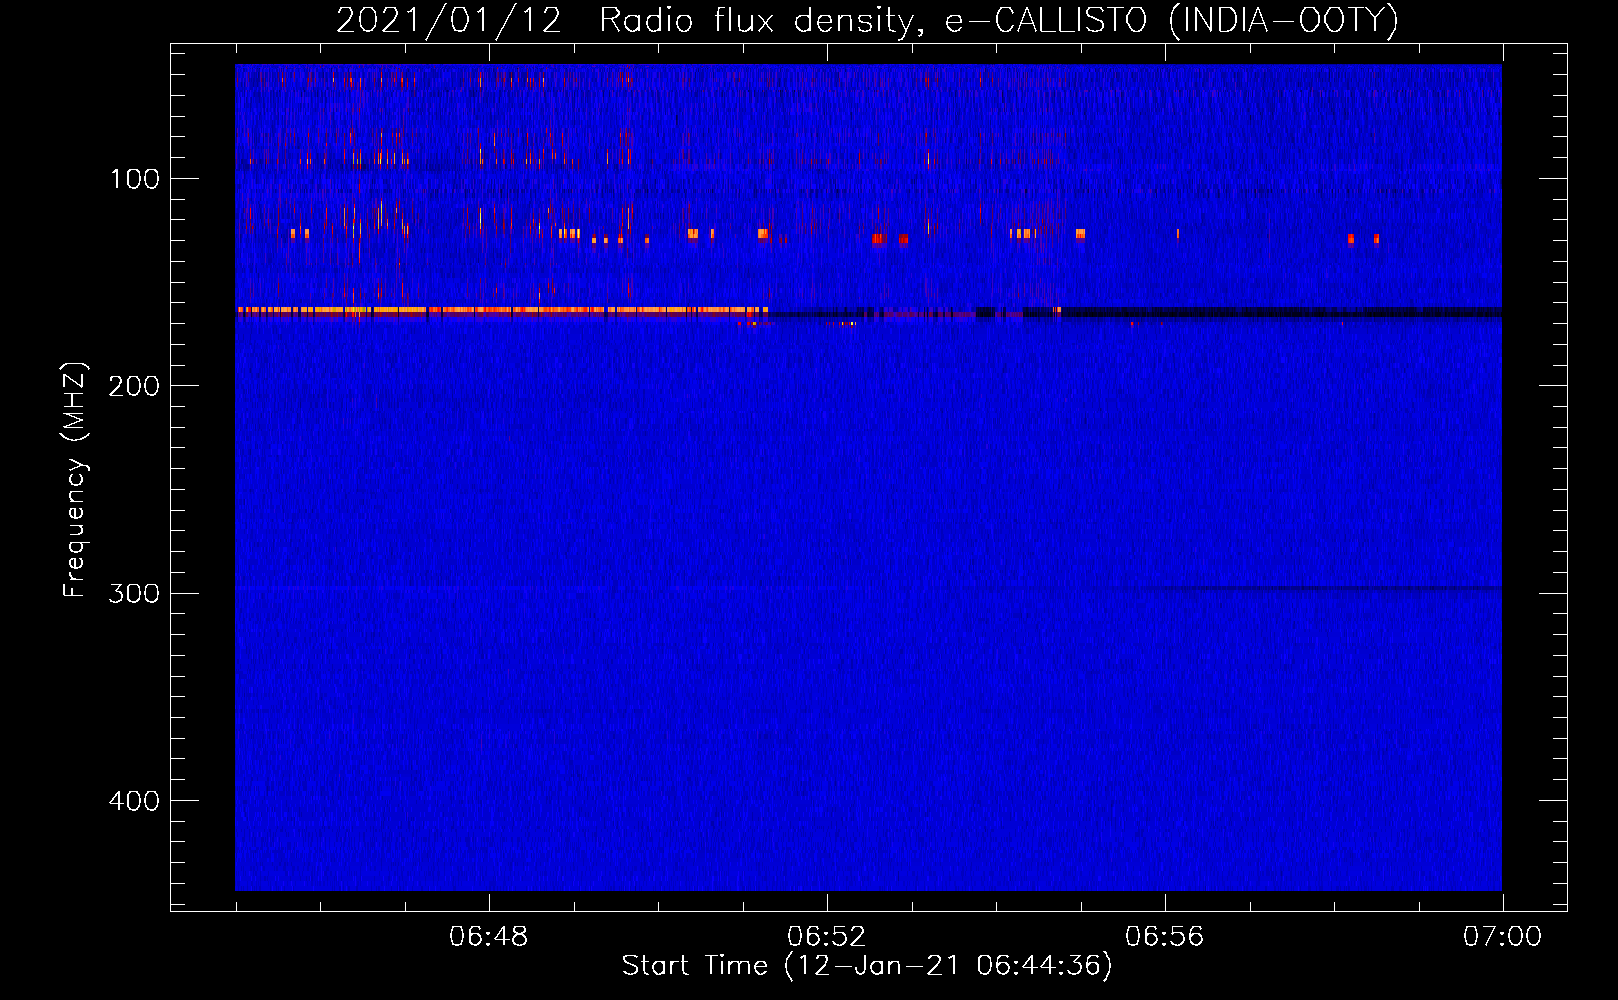This screenshot has width=1618, height=1000.
Task: Click the "Start Time (12-Jan-21 06:44:36)" axis label
Action: click(x=867, y=966)
